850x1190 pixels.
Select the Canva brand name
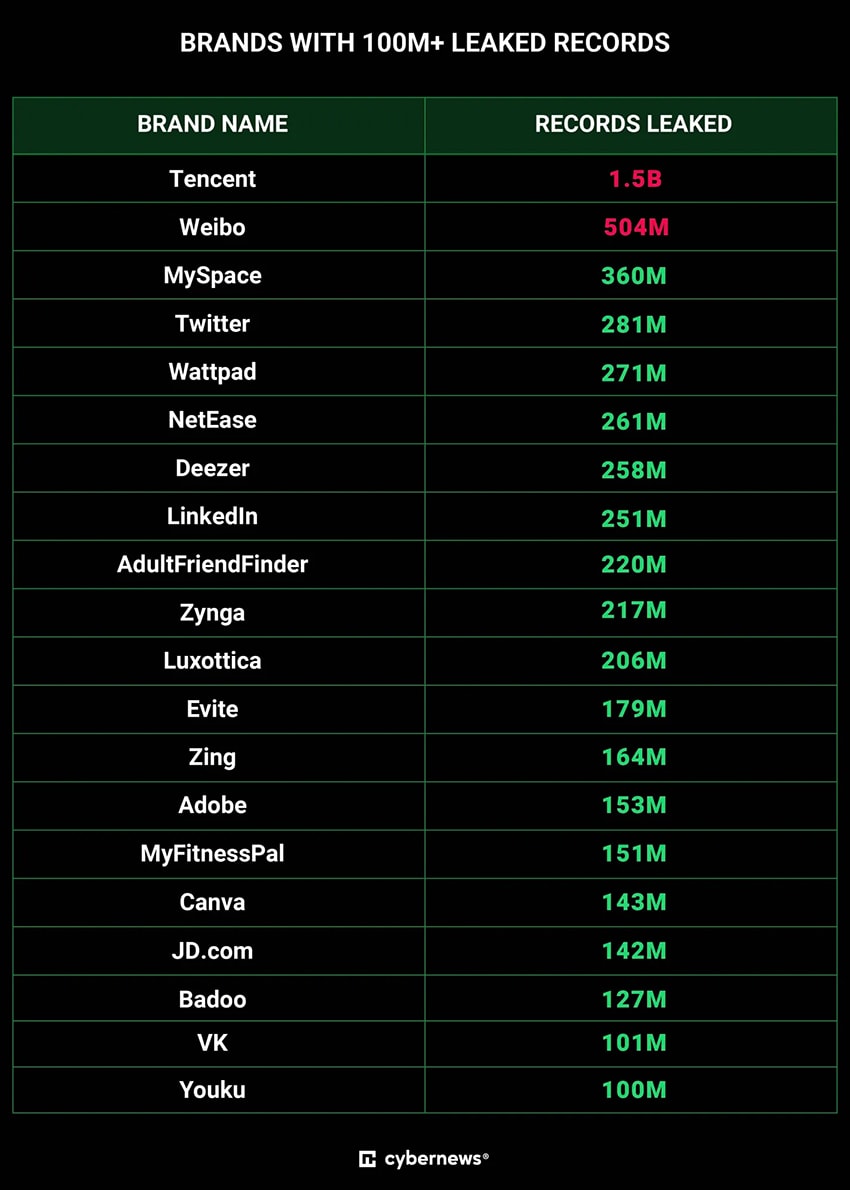tap(212, 902)
